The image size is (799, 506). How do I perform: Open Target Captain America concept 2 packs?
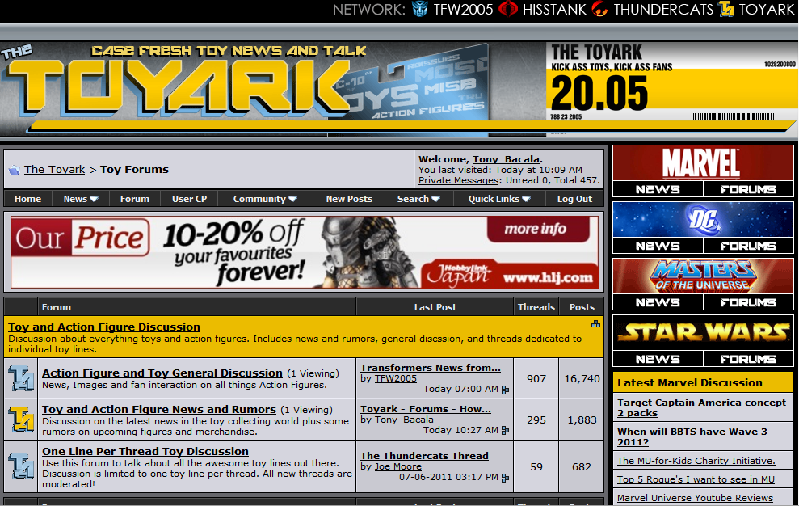[701, 408]
